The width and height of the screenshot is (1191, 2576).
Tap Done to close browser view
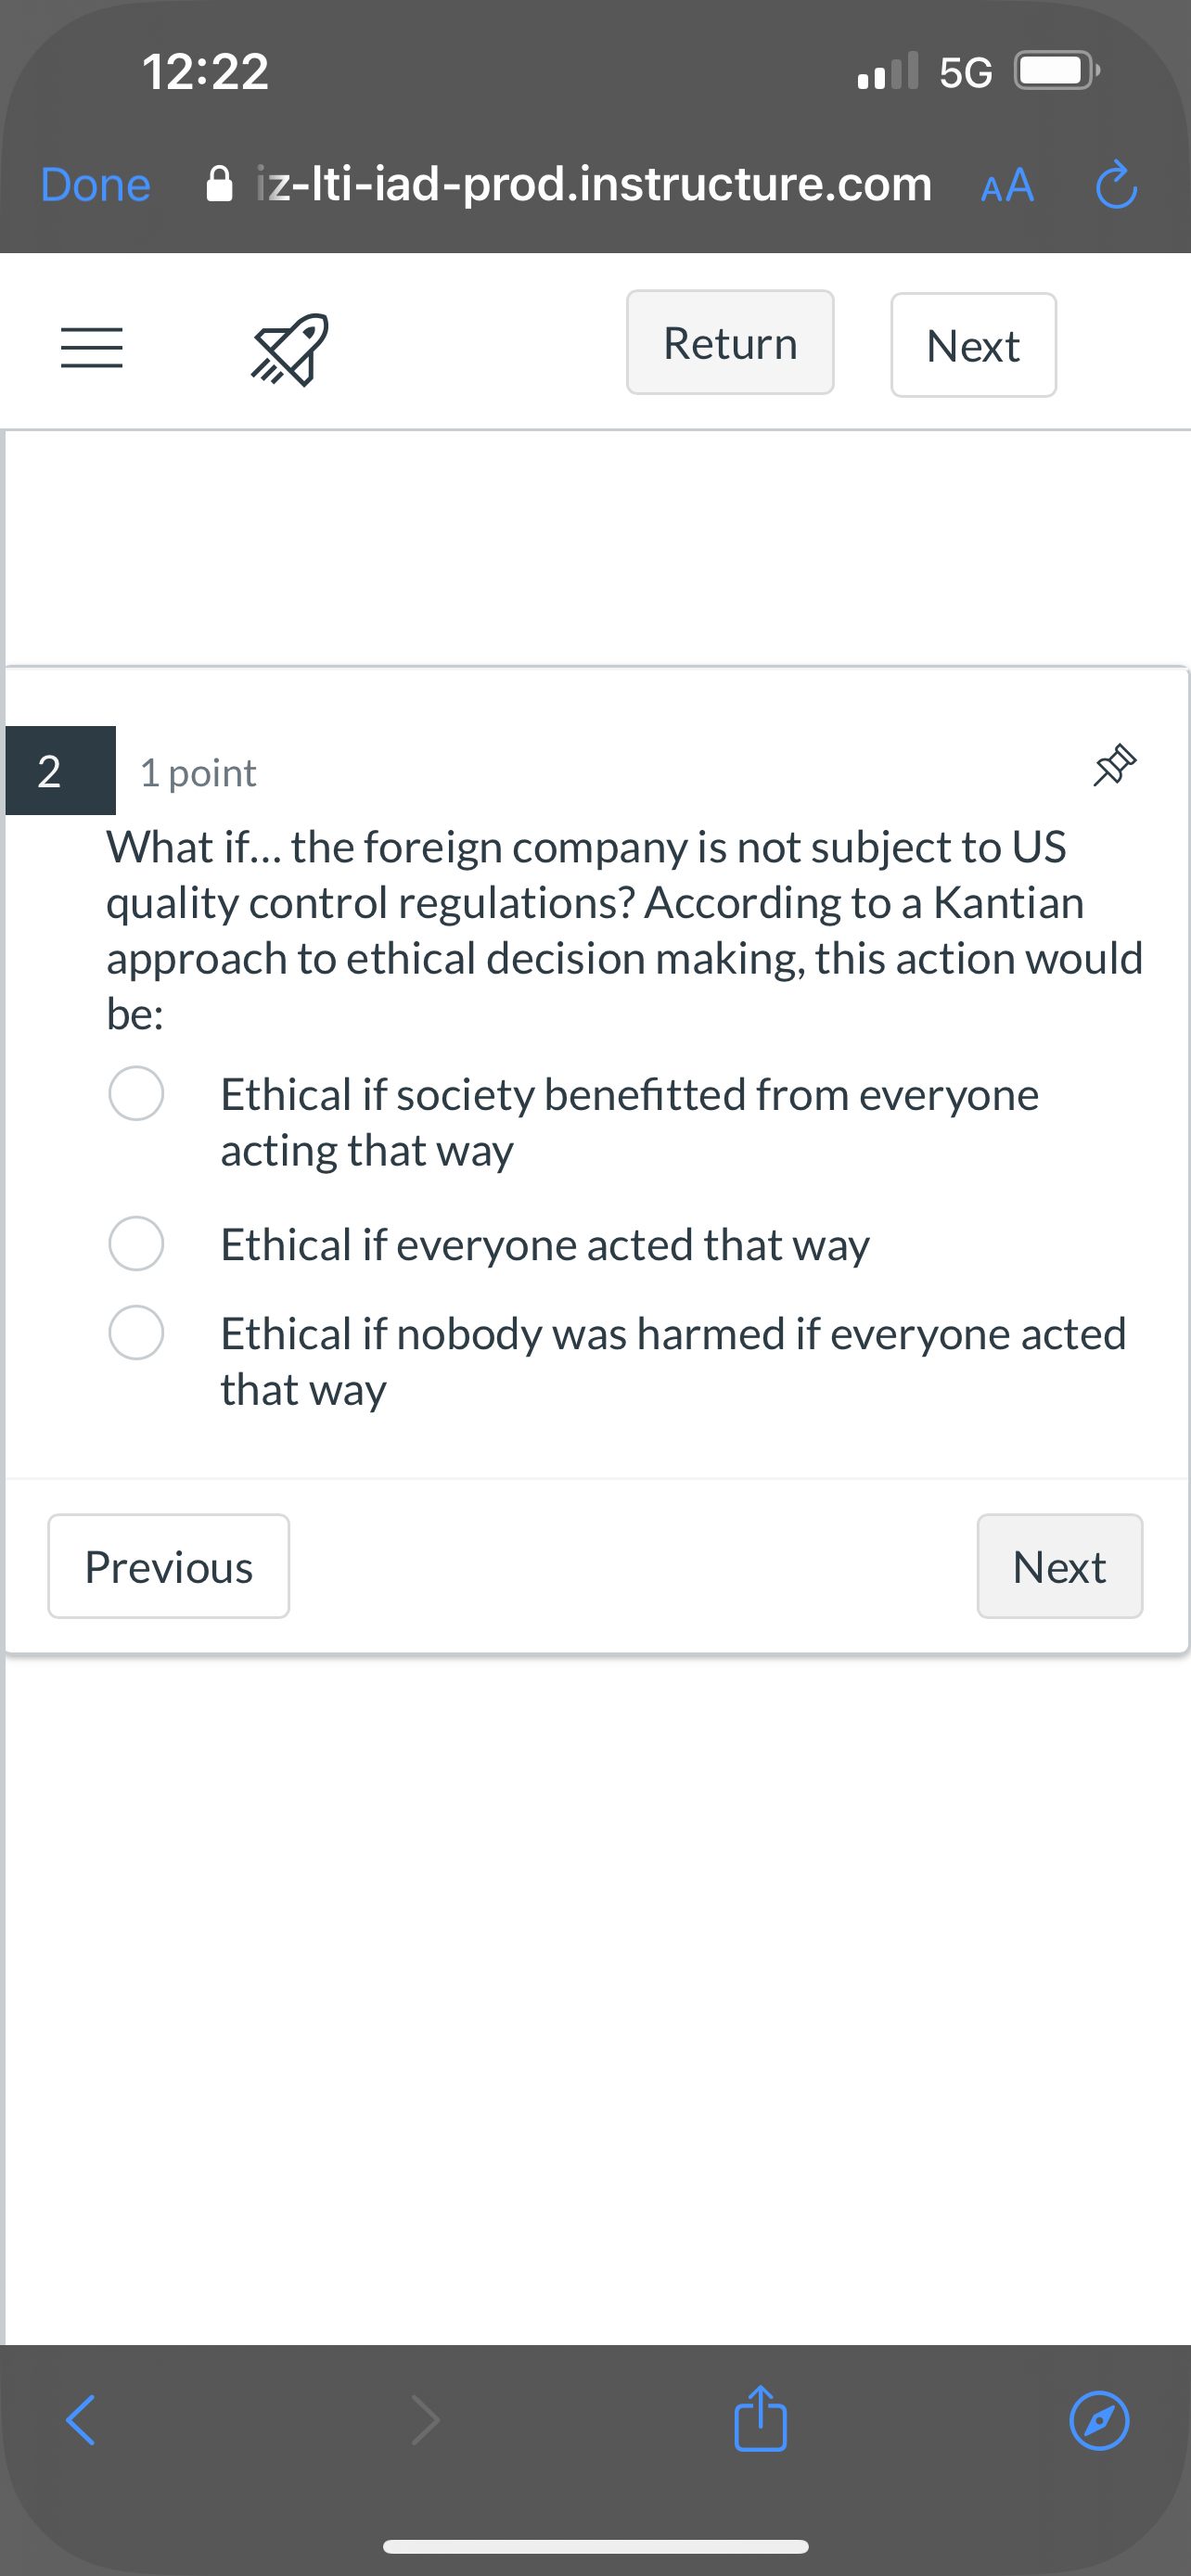tap(95, 185)
